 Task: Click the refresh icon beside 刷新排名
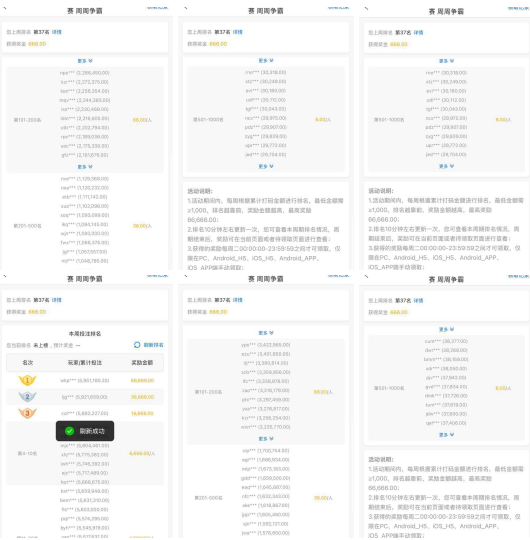click(137, 345)
